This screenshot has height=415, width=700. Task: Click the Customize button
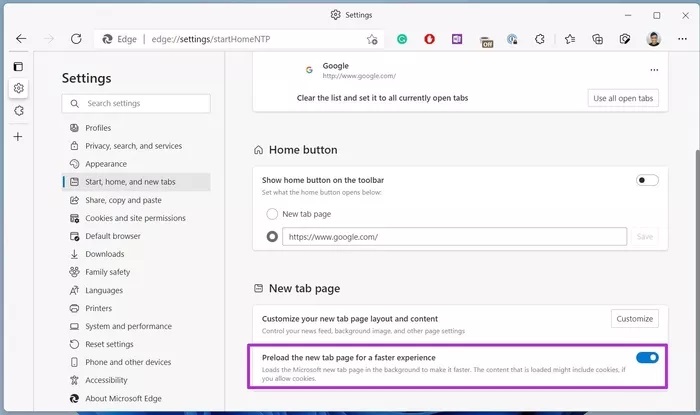coord(634,318)
